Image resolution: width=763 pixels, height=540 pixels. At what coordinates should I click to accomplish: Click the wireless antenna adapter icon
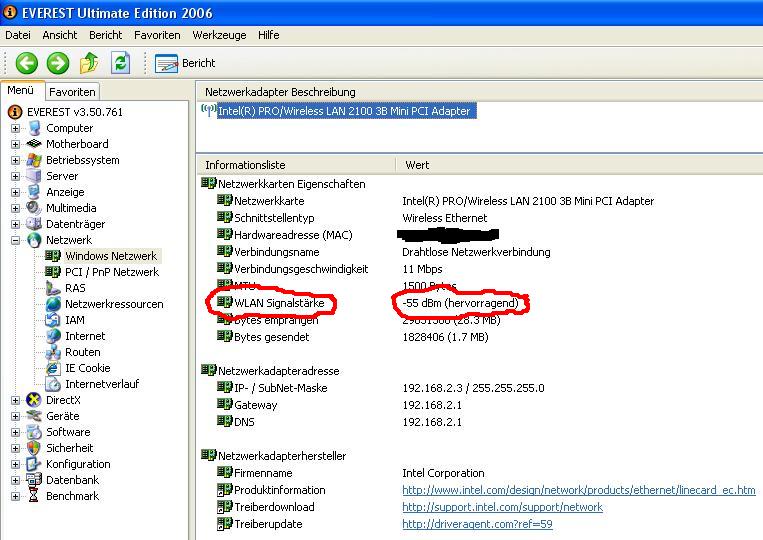[x=209, y=110]
